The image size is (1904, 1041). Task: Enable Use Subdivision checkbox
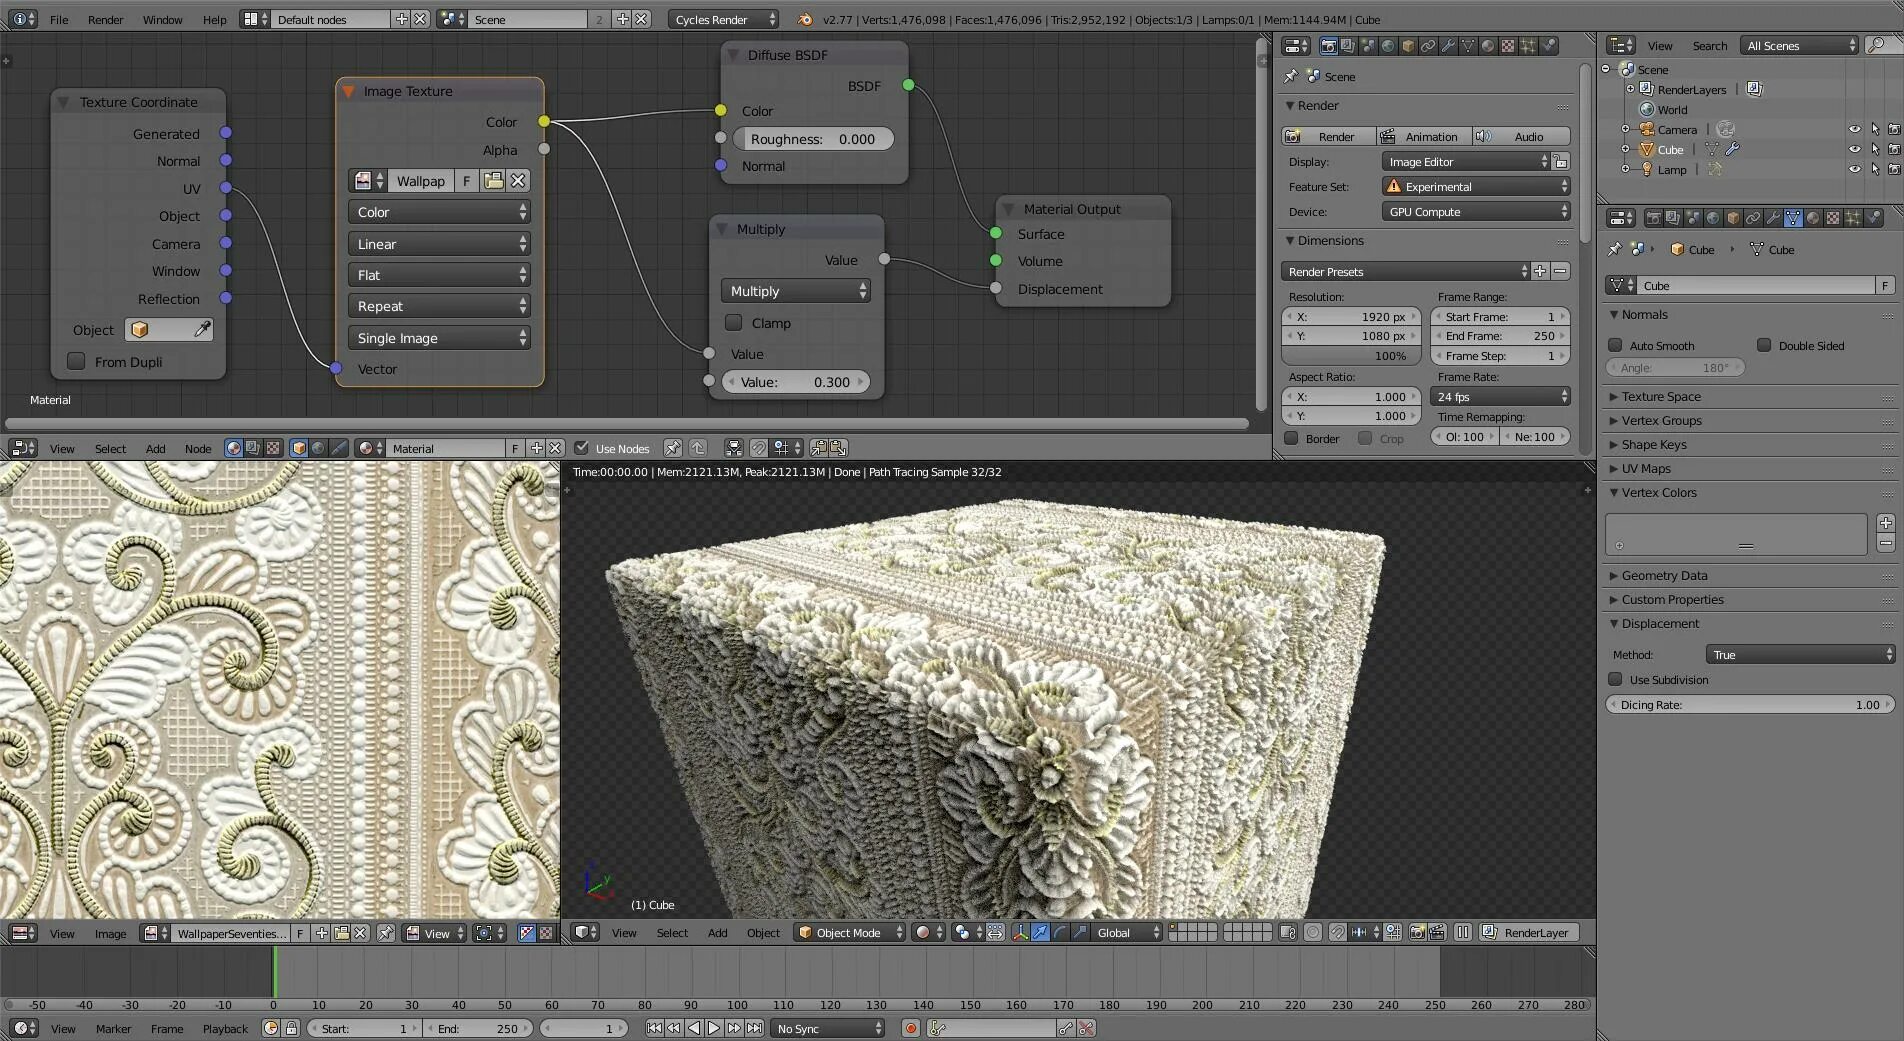1615,680
